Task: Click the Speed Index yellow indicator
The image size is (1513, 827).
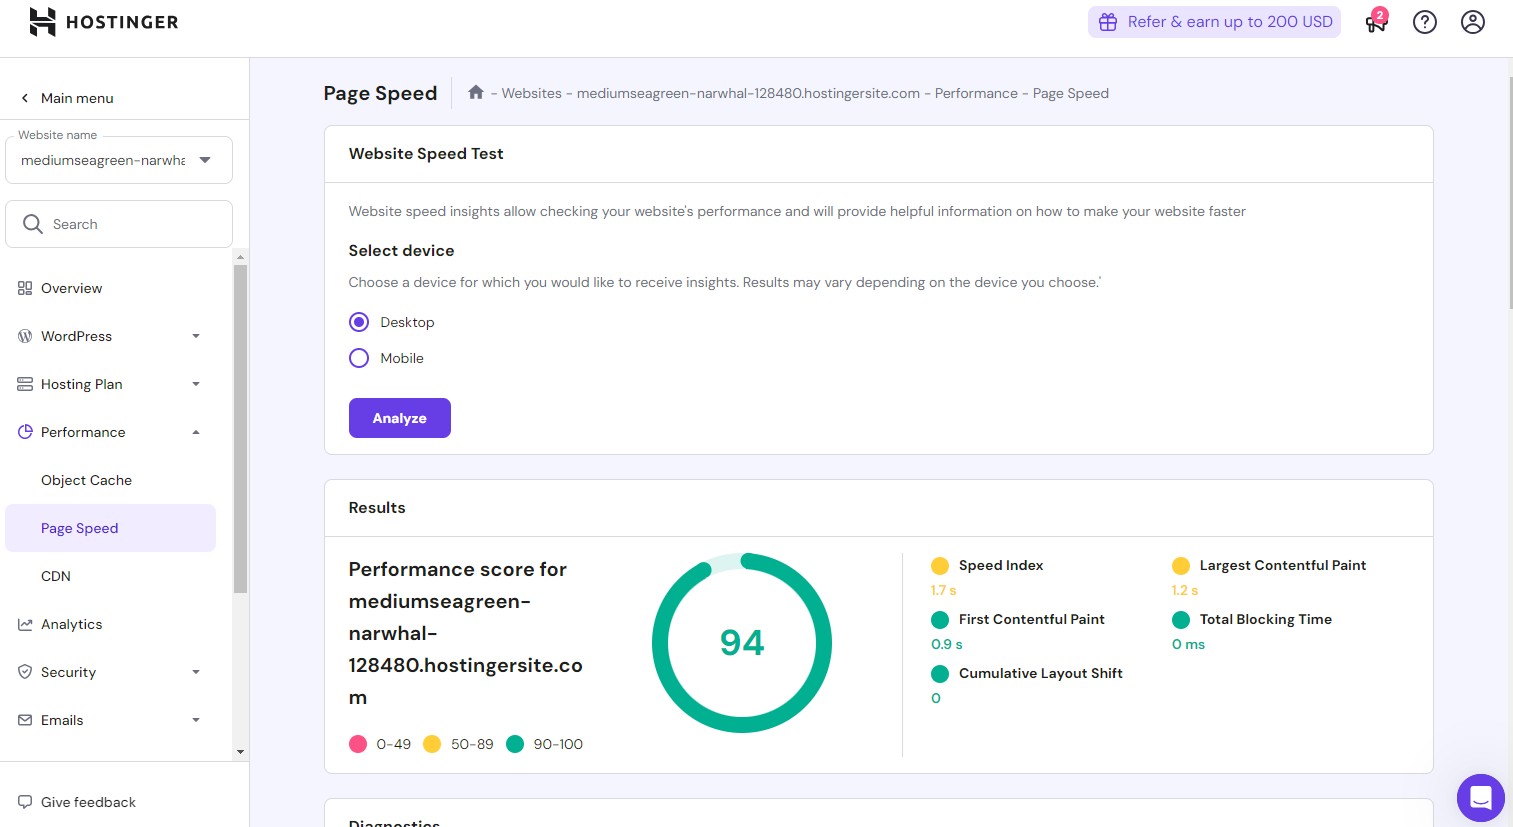Action: tap(940, 566)
